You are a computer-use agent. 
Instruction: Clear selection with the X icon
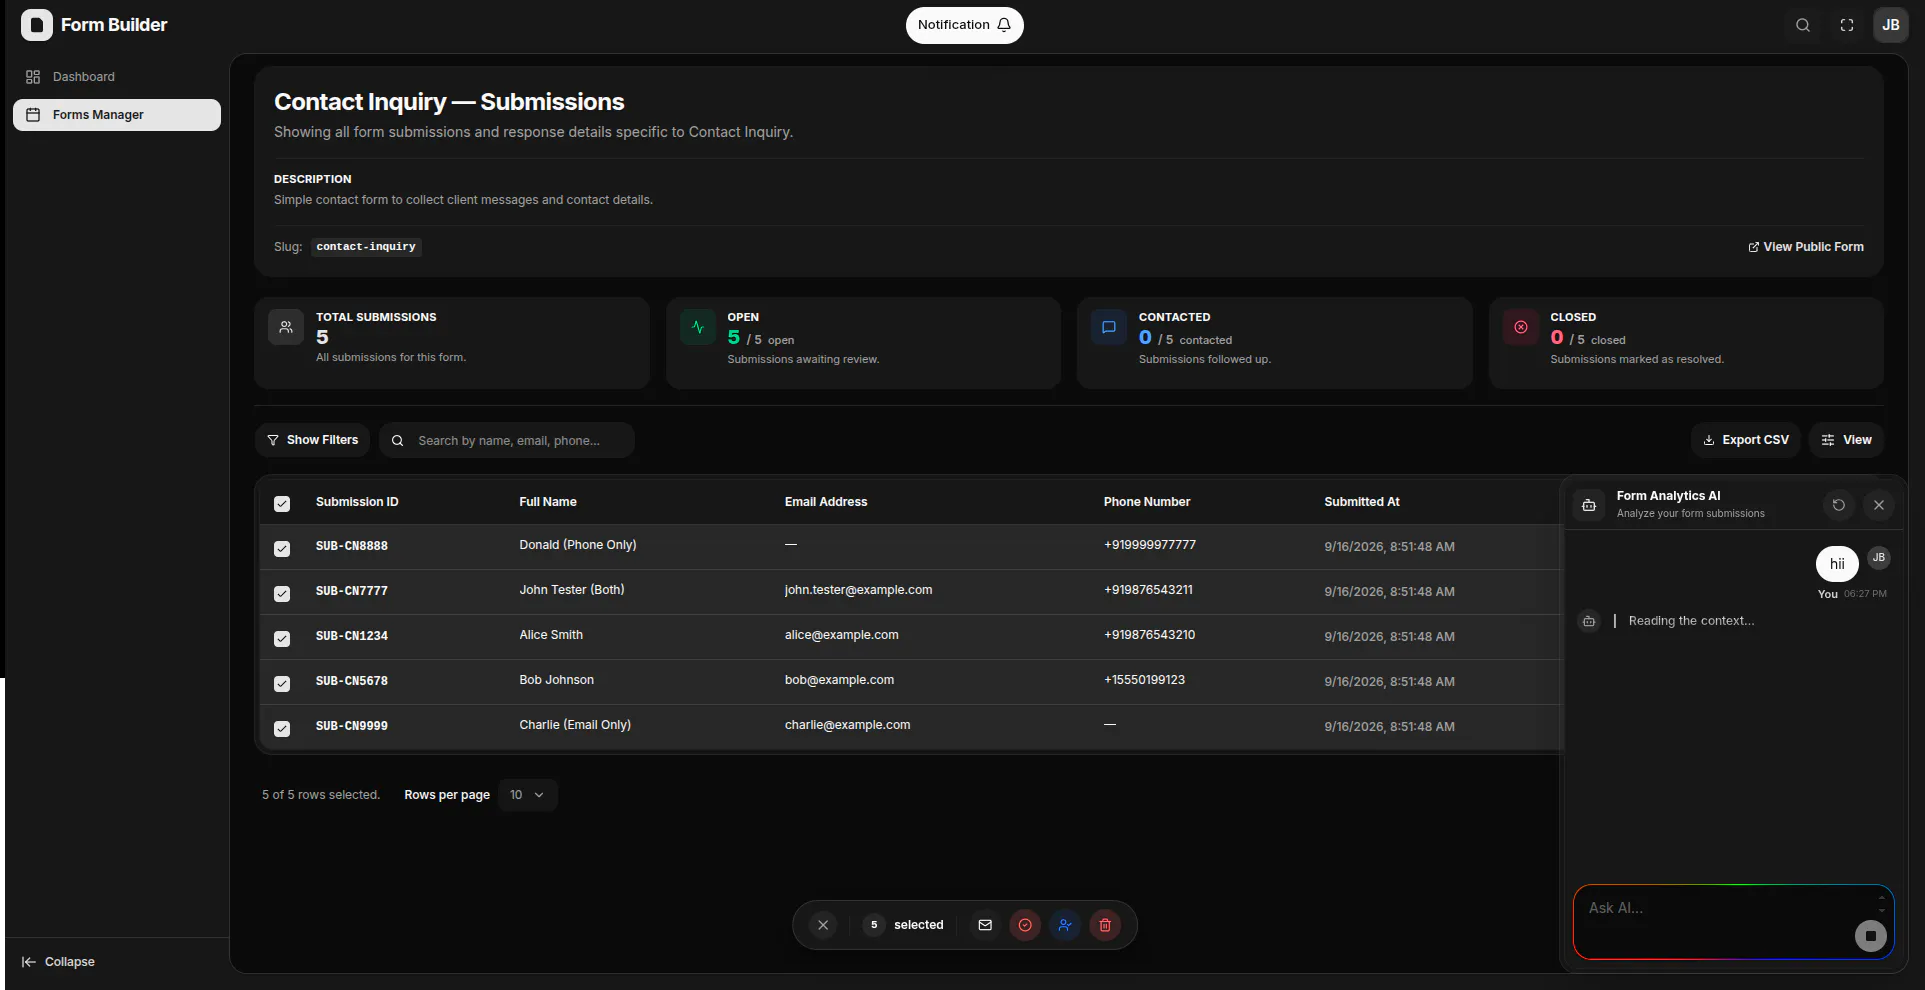click(823, 925)
